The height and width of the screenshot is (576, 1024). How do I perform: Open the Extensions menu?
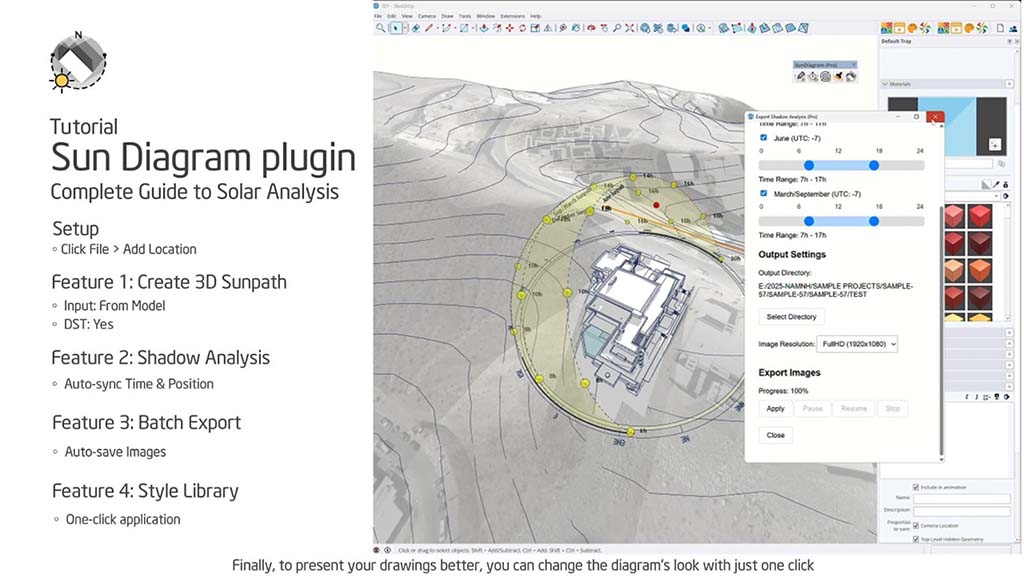[x=512, y=16]
